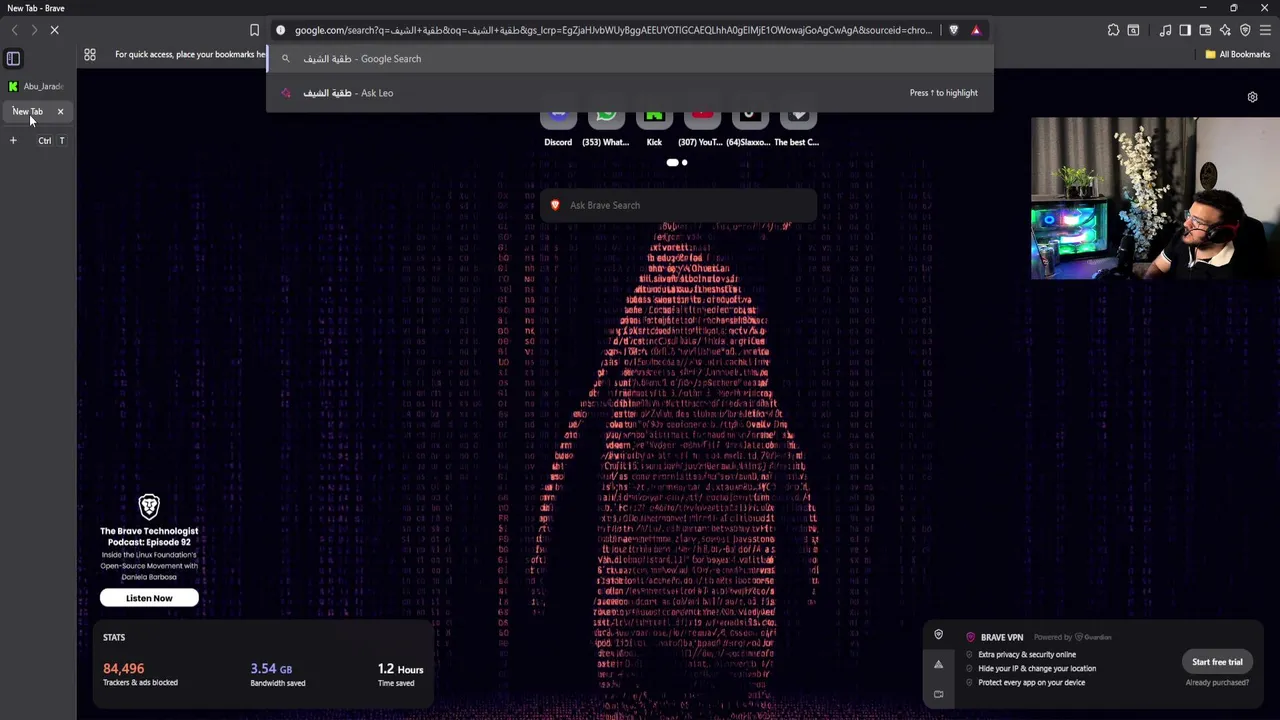The height and width of the screenshot is (720, 1280).
Task: Open new tab page customize gear icon
Action: pos(1252,97)
